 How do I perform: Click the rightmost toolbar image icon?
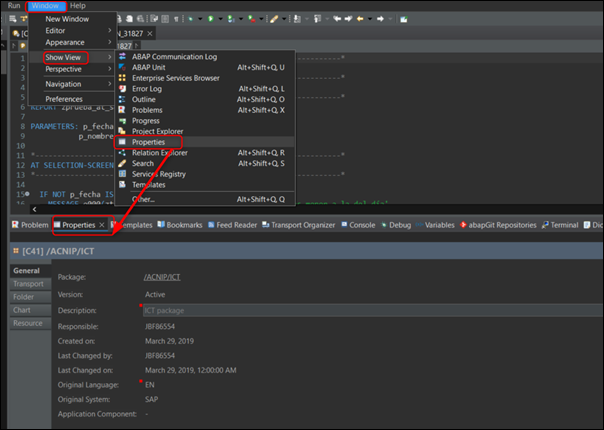(403, 19)
